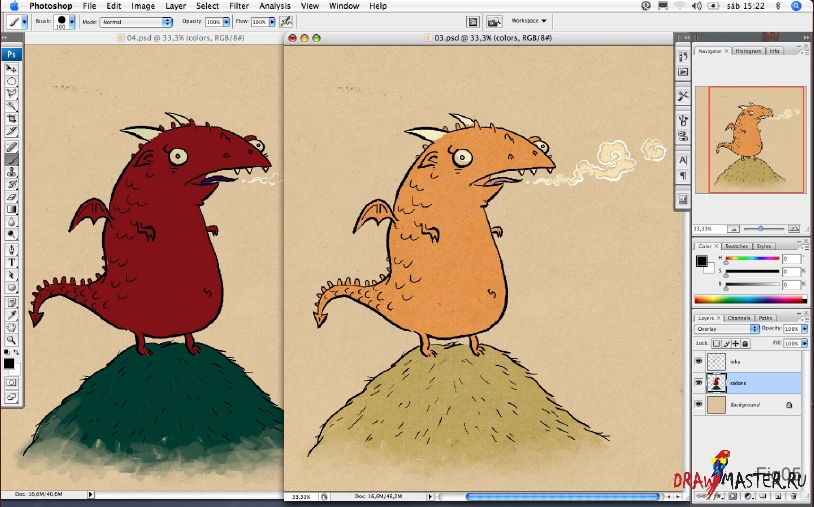
Task: Click zoom in button in Navigator
Action: tap(794, 229)
